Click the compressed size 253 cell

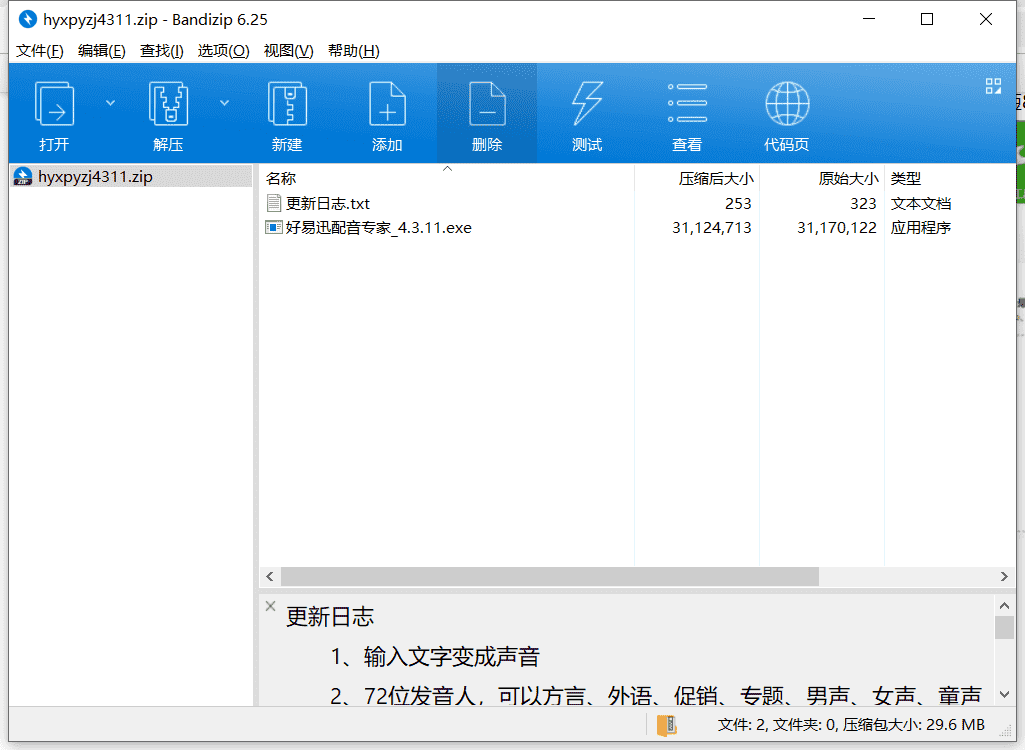[x=737, y=203]
